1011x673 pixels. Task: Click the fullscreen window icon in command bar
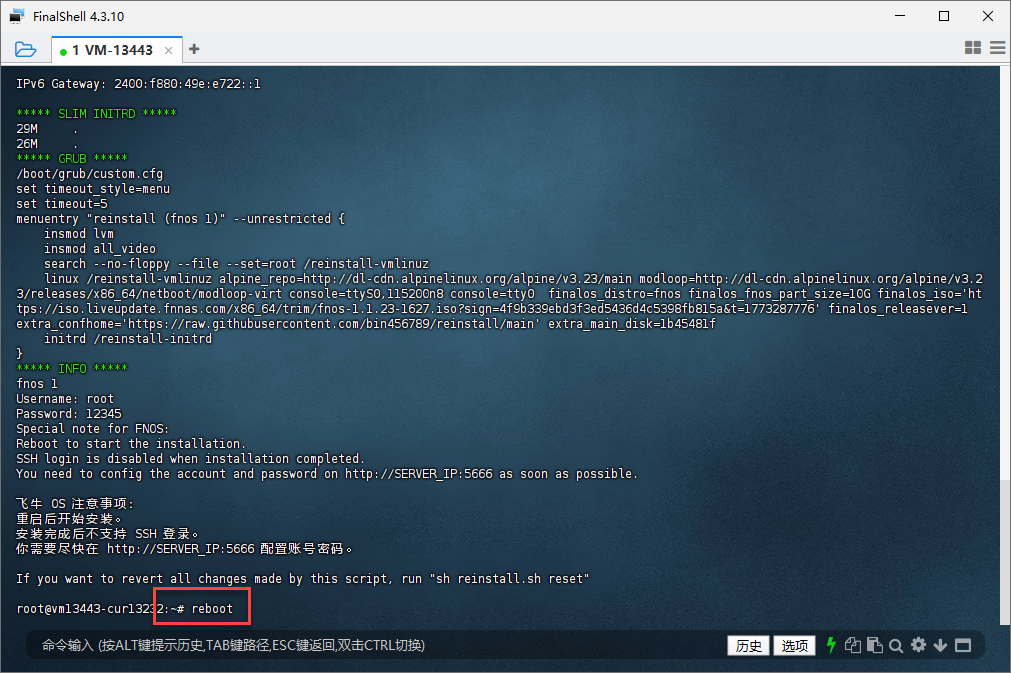pyautogui.click(x=963, y=645)
